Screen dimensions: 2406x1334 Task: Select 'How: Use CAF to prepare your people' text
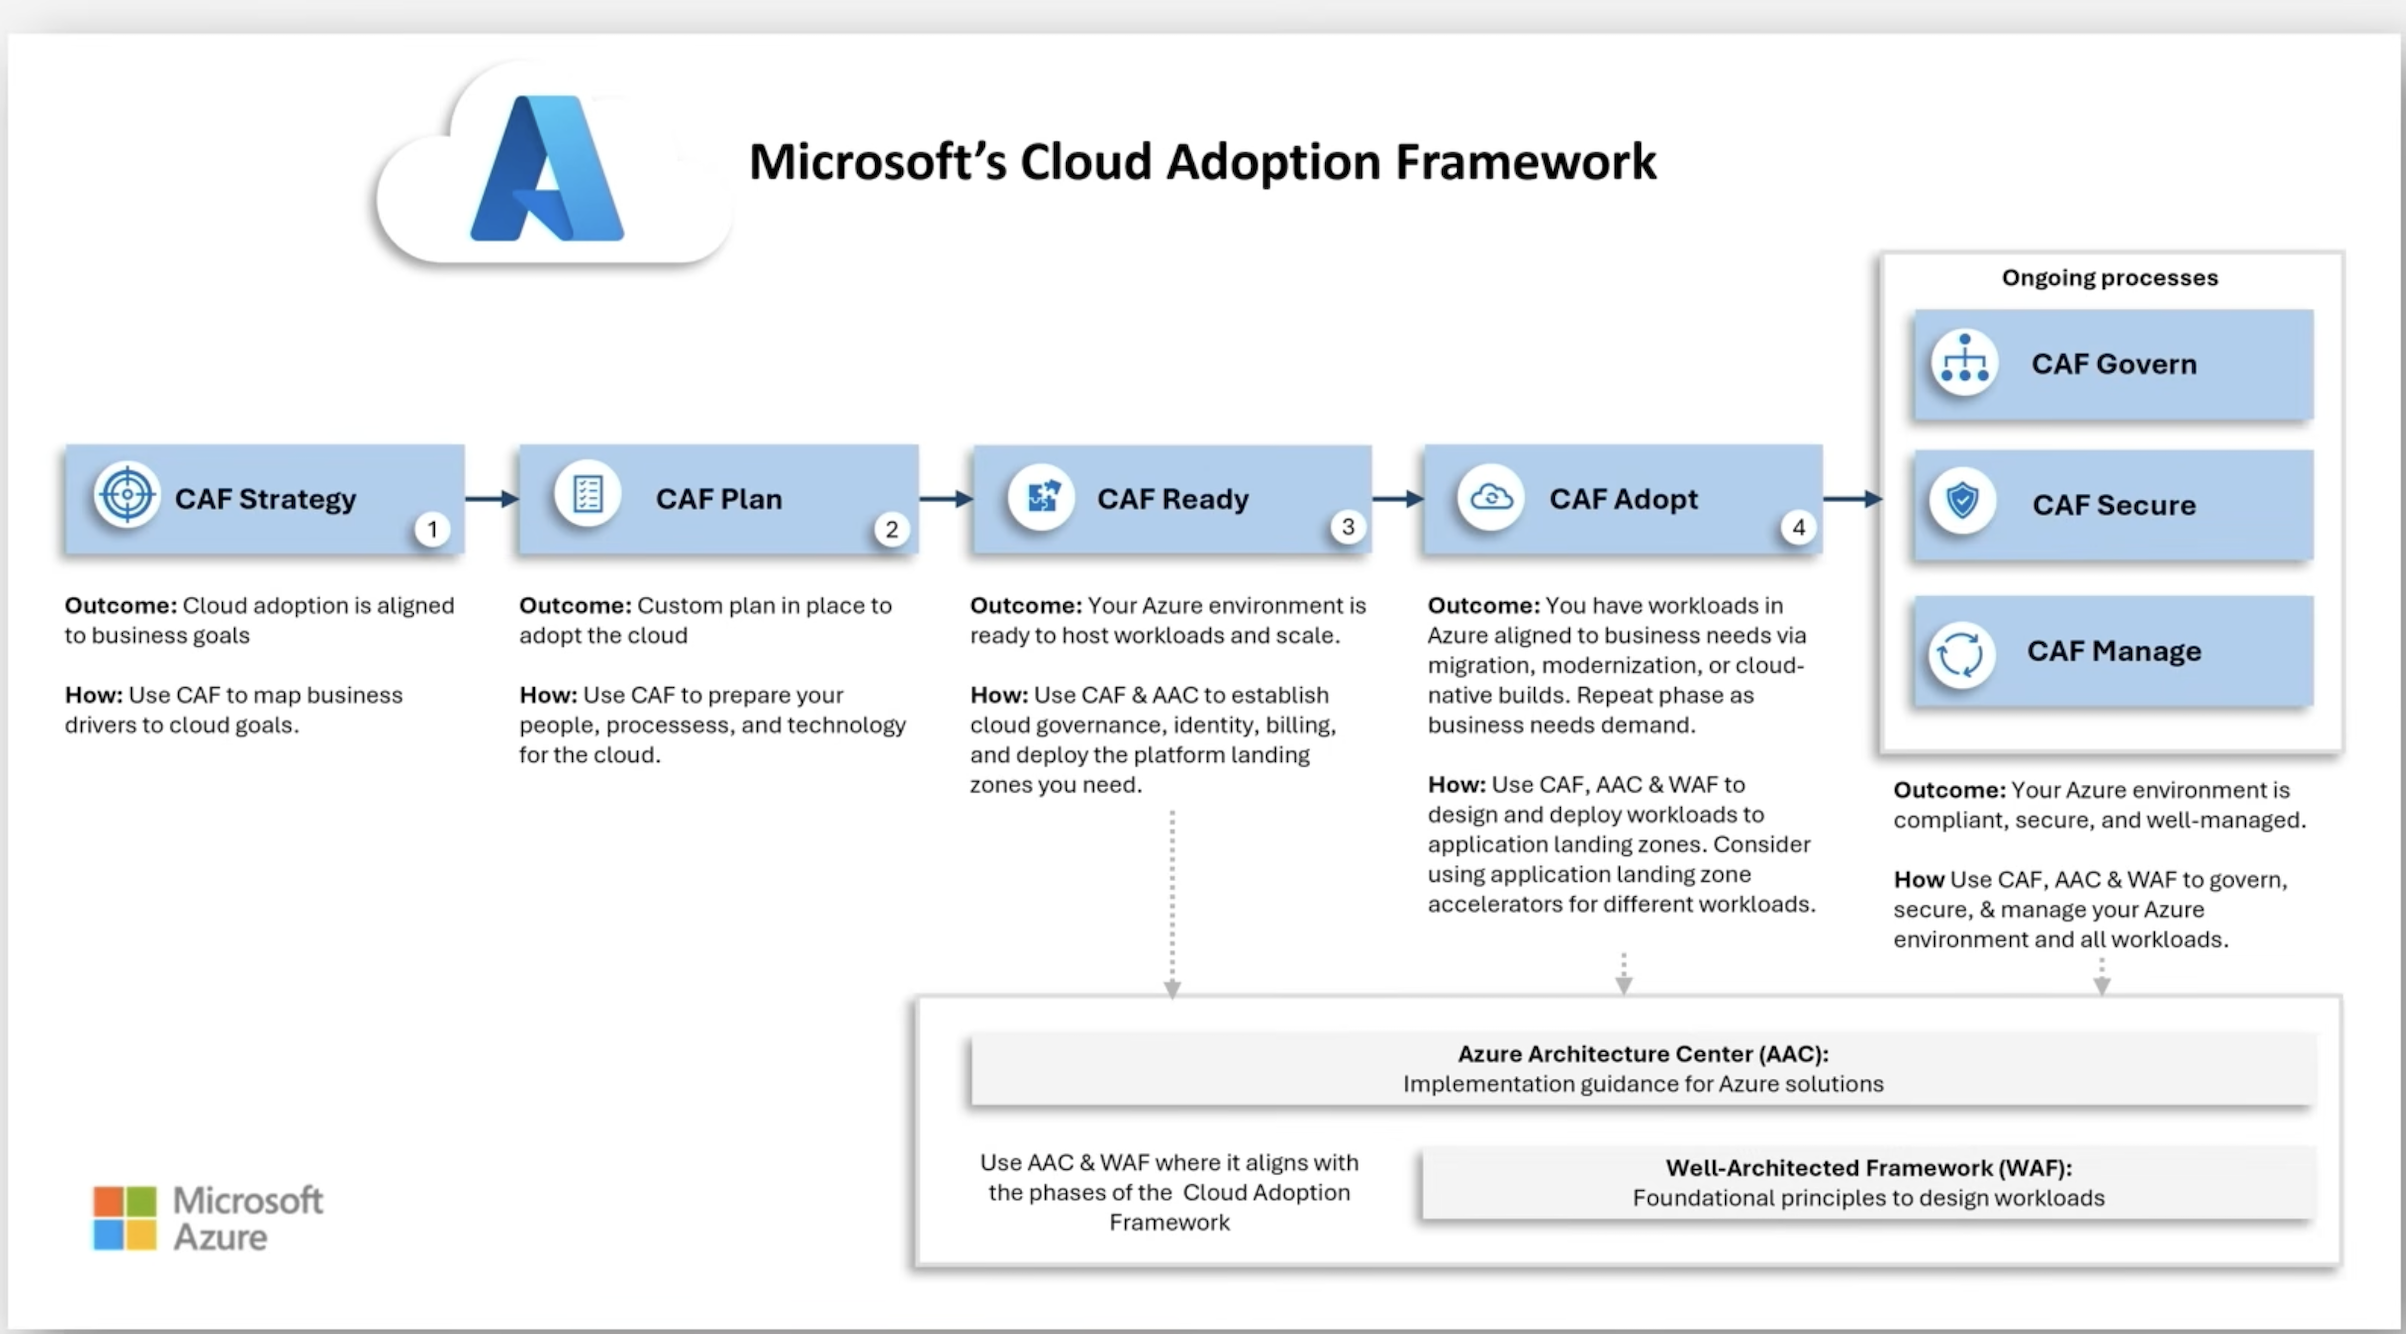click(x=713, y=725)
